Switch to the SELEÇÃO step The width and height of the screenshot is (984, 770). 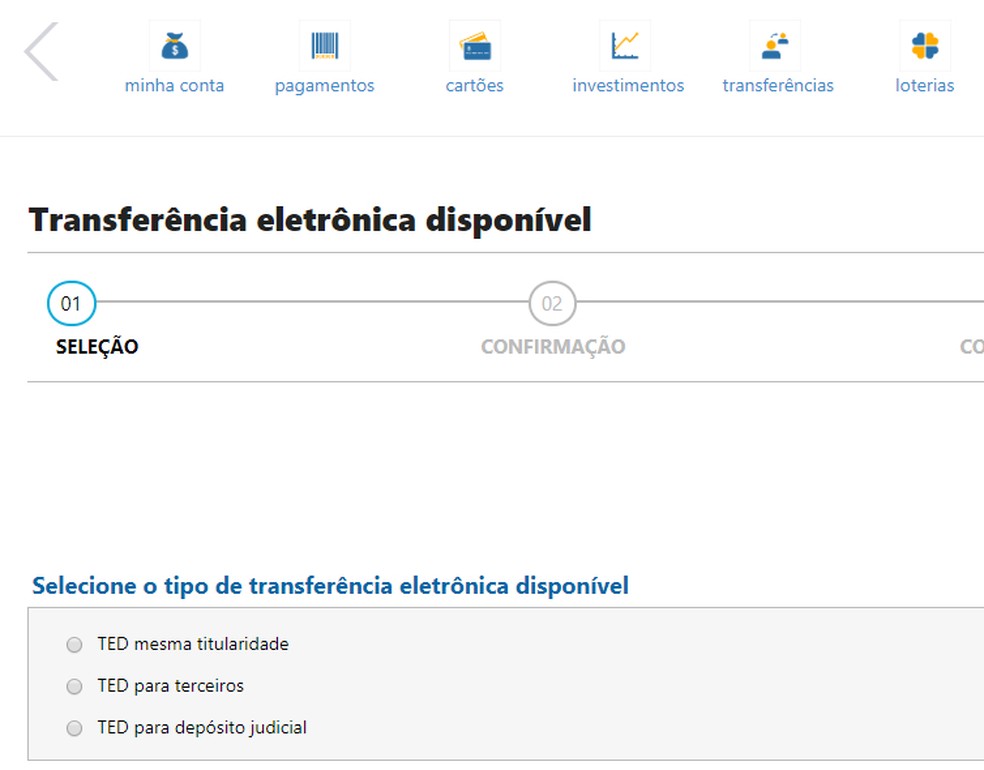[x=95, y=347]
